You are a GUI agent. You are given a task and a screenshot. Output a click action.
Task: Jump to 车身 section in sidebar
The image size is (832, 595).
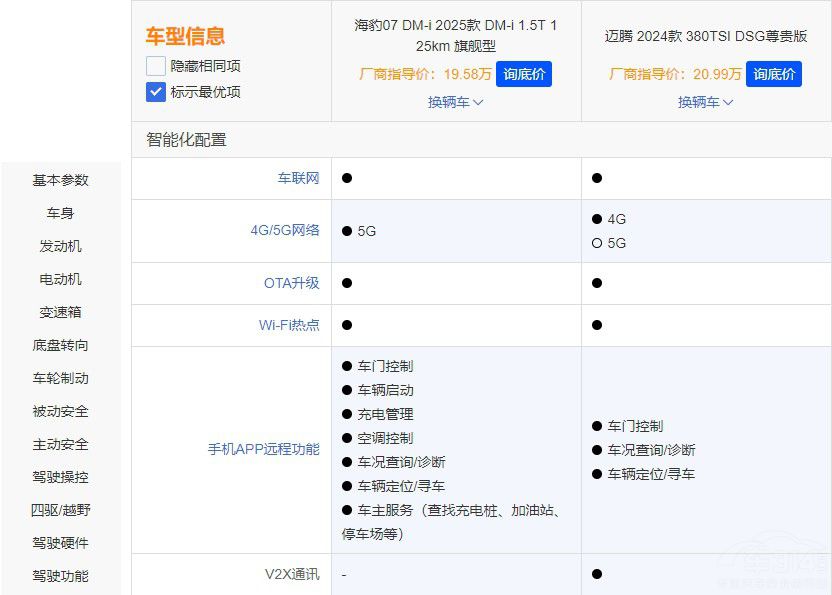[60, 213]
